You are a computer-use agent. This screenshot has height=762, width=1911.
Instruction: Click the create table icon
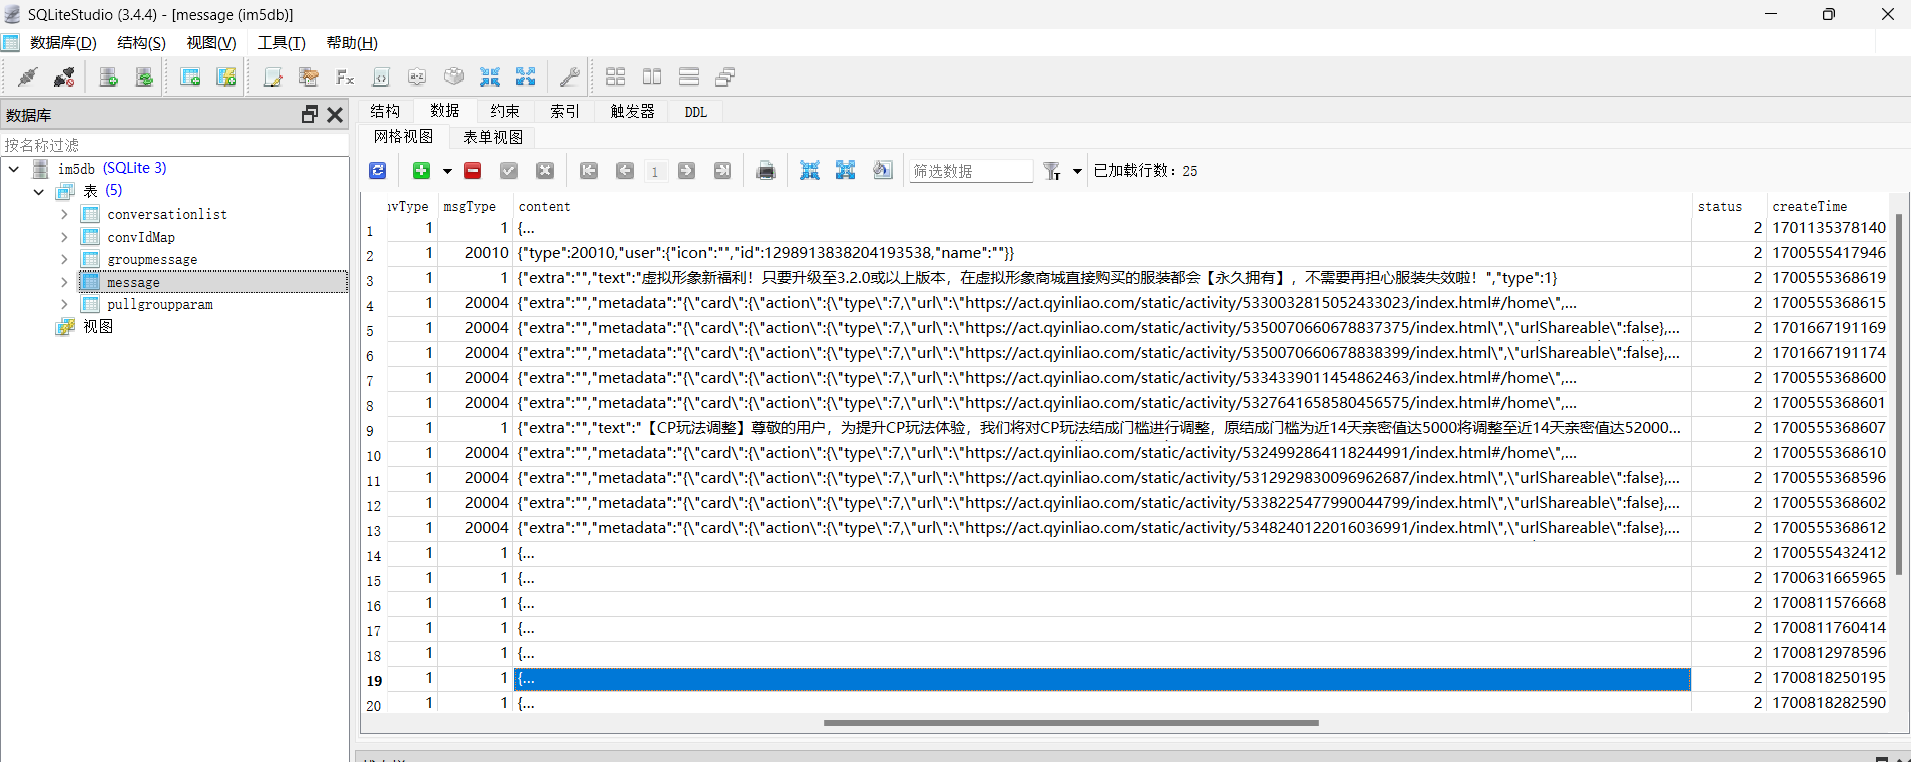pos(190,77)
